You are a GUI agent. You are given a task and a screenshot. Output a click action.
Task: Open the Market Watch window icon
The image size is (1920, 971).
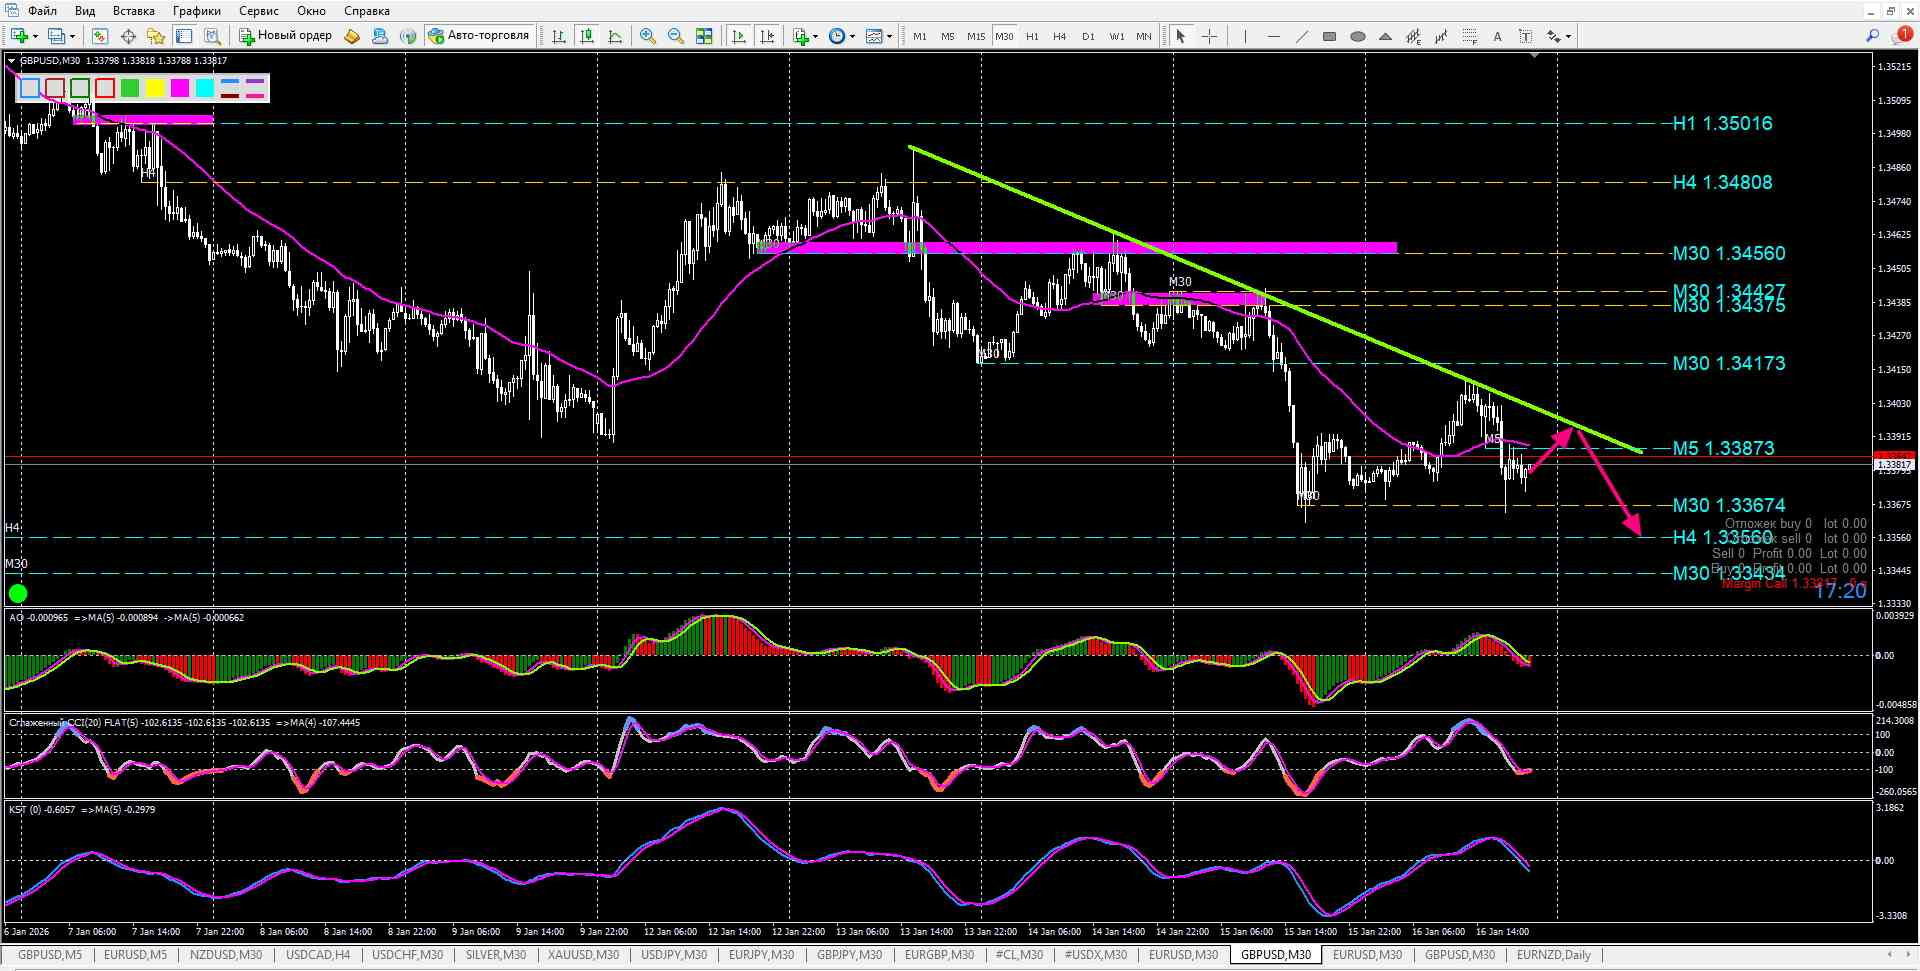coord(100,36)
